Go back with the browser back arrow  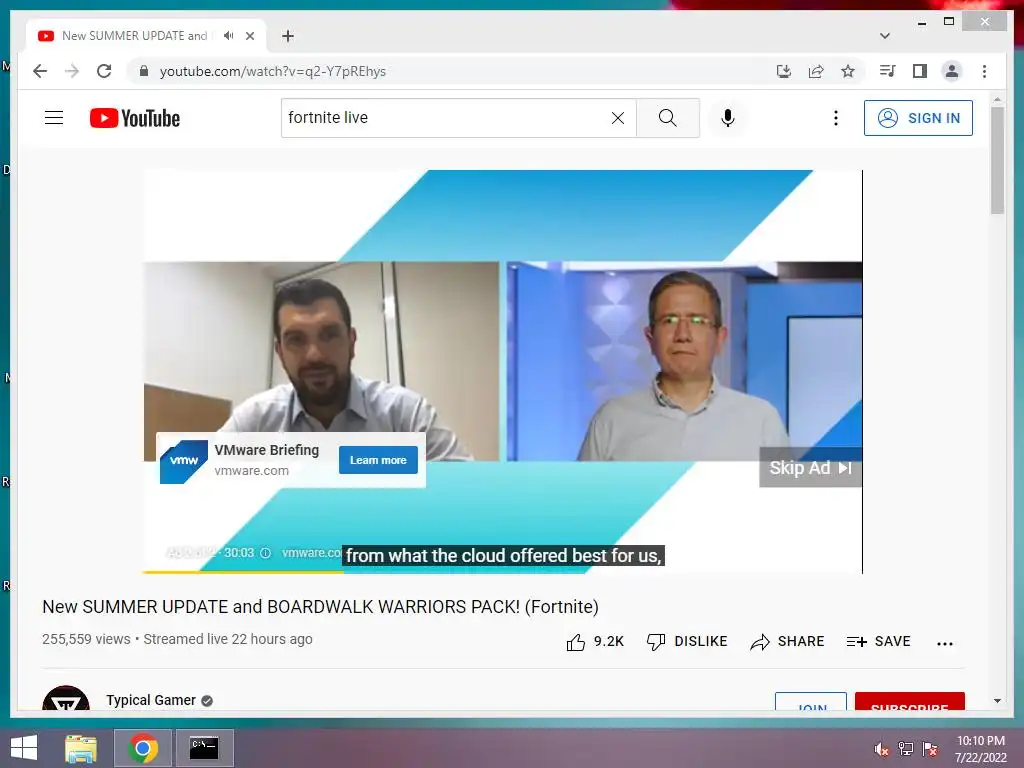[x=40, y=71]
